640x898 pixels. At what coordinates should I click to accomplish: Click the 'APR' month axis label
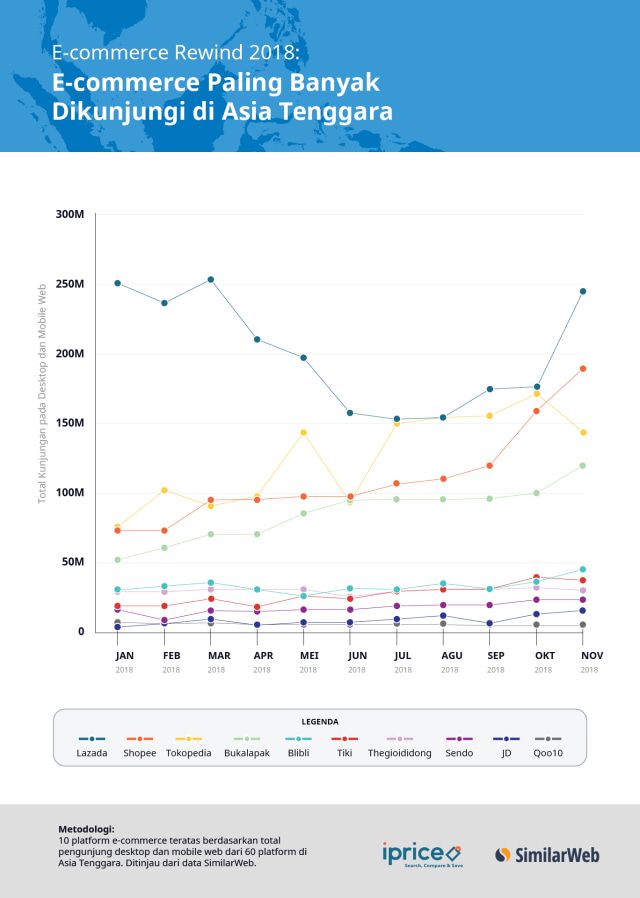pyautogui.click(x=263, y=656)
